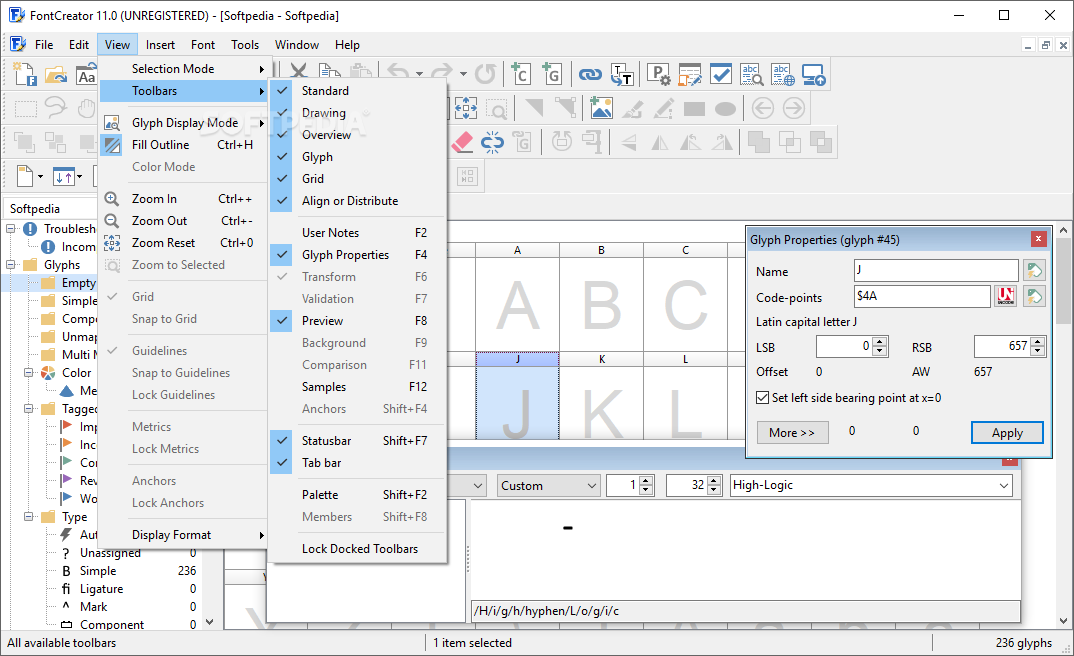The image size is (1074, 656).
Task: Open the undo history dropdown arrow
Action: [x=419, y=73]
